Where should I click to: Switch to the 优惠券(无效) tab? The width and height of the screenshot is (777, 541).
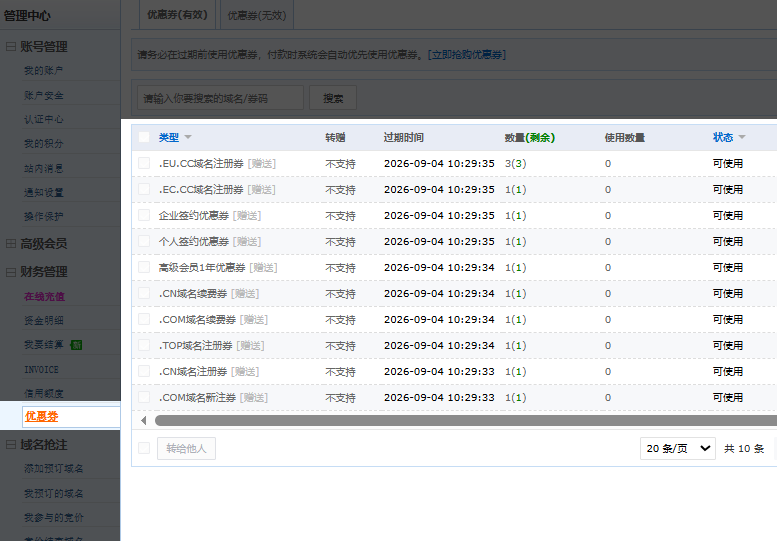point(257,15)
